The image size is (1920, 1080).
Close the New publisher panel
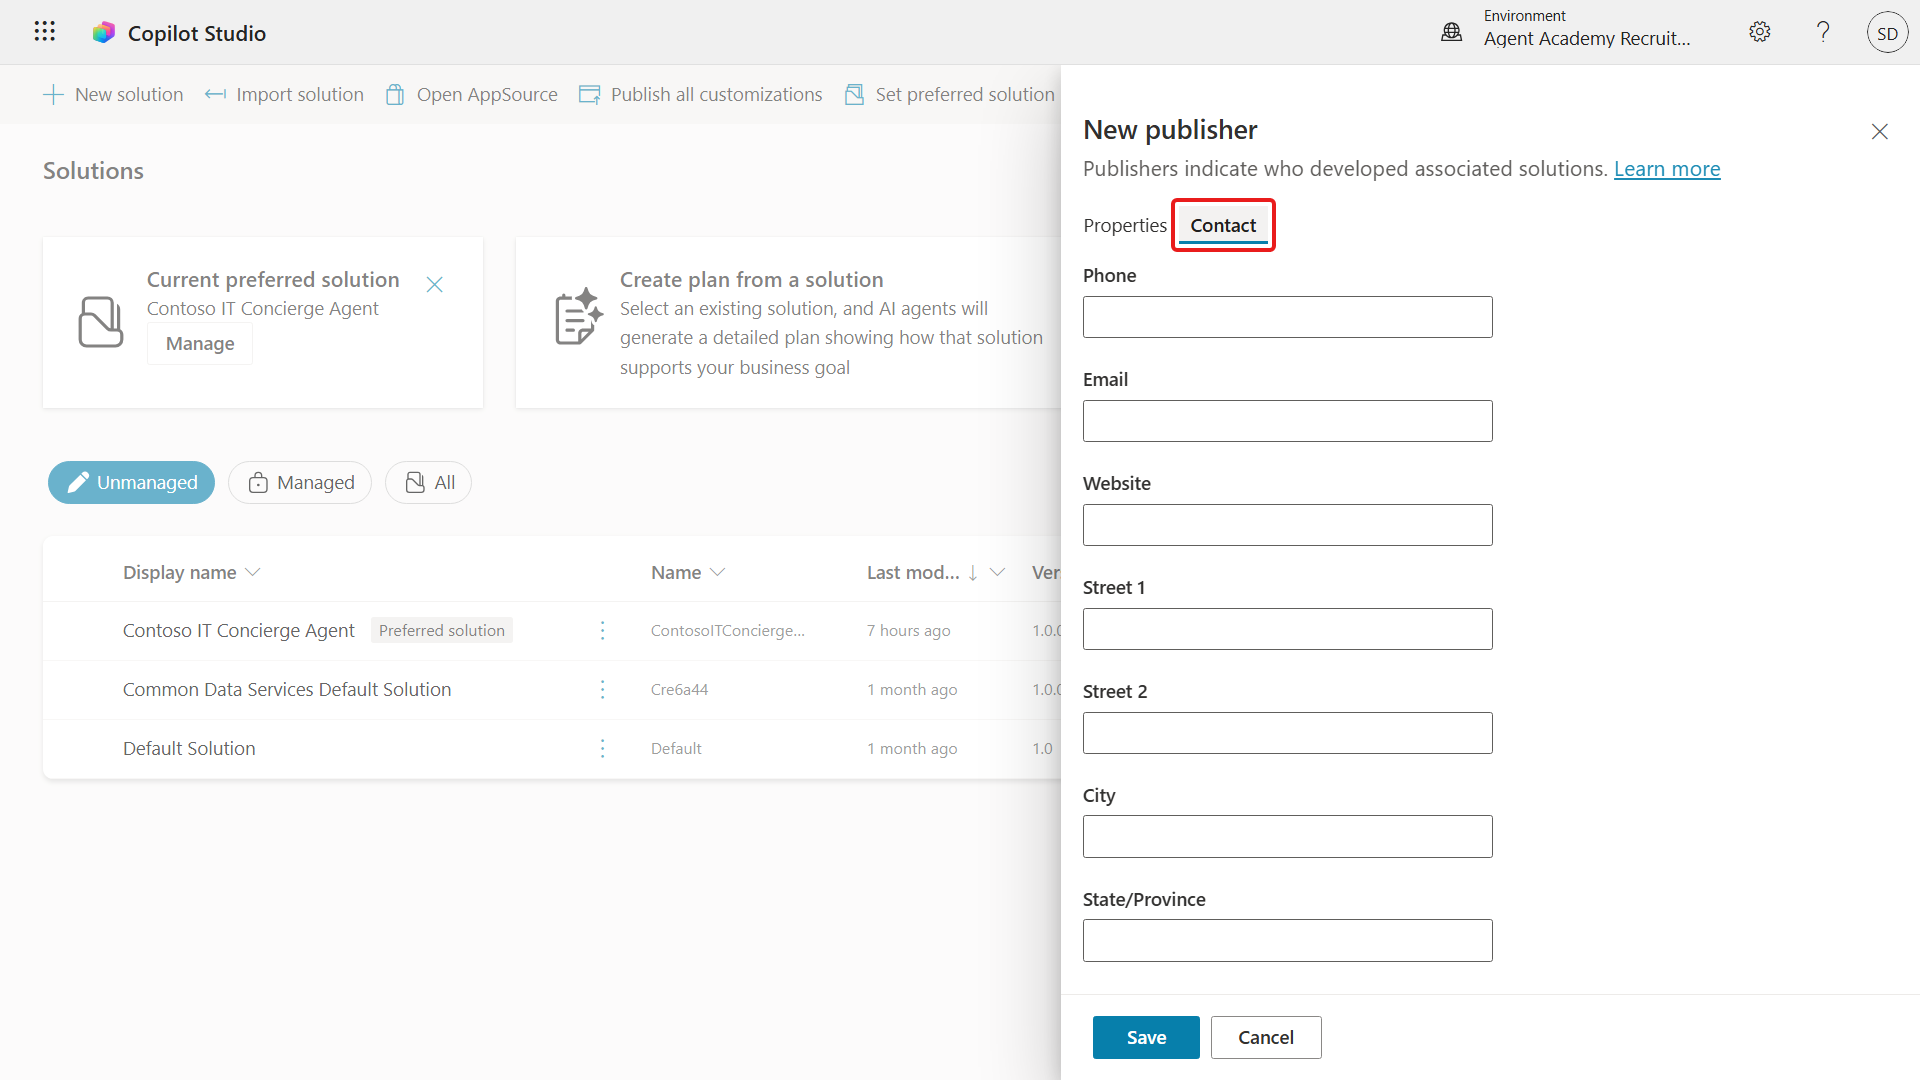tap(1879, 131)
